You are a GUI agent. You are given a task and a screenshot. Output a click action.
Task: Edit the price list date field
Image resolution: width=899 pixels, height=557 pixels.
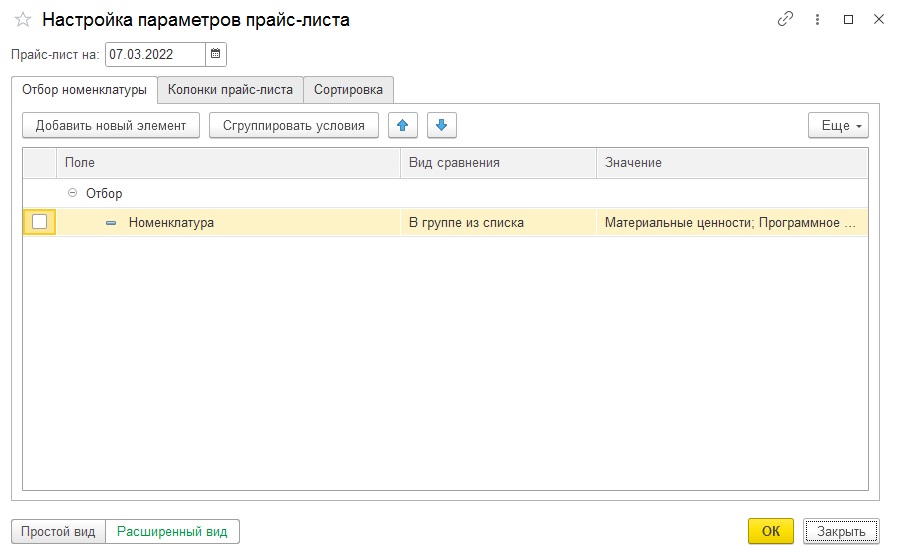[155, 54]
